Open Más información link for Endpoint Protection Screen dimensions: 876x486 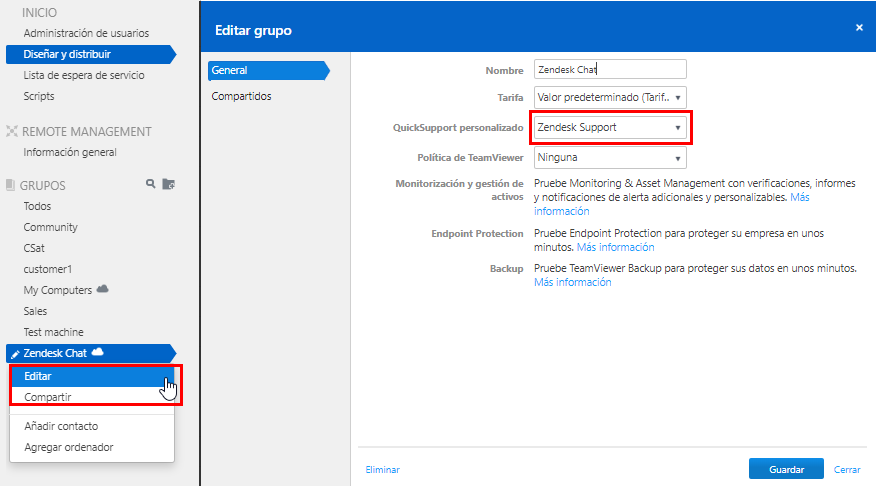click(615, 247)
